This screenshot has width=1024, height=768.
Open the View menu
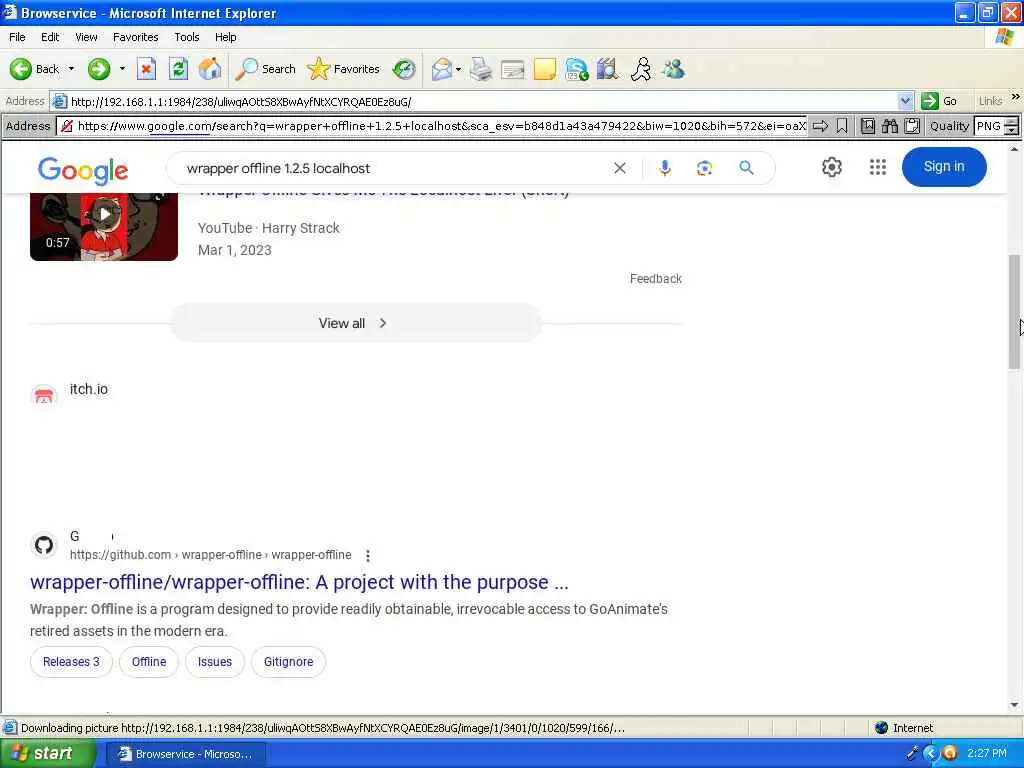click(x=86, y=37)
